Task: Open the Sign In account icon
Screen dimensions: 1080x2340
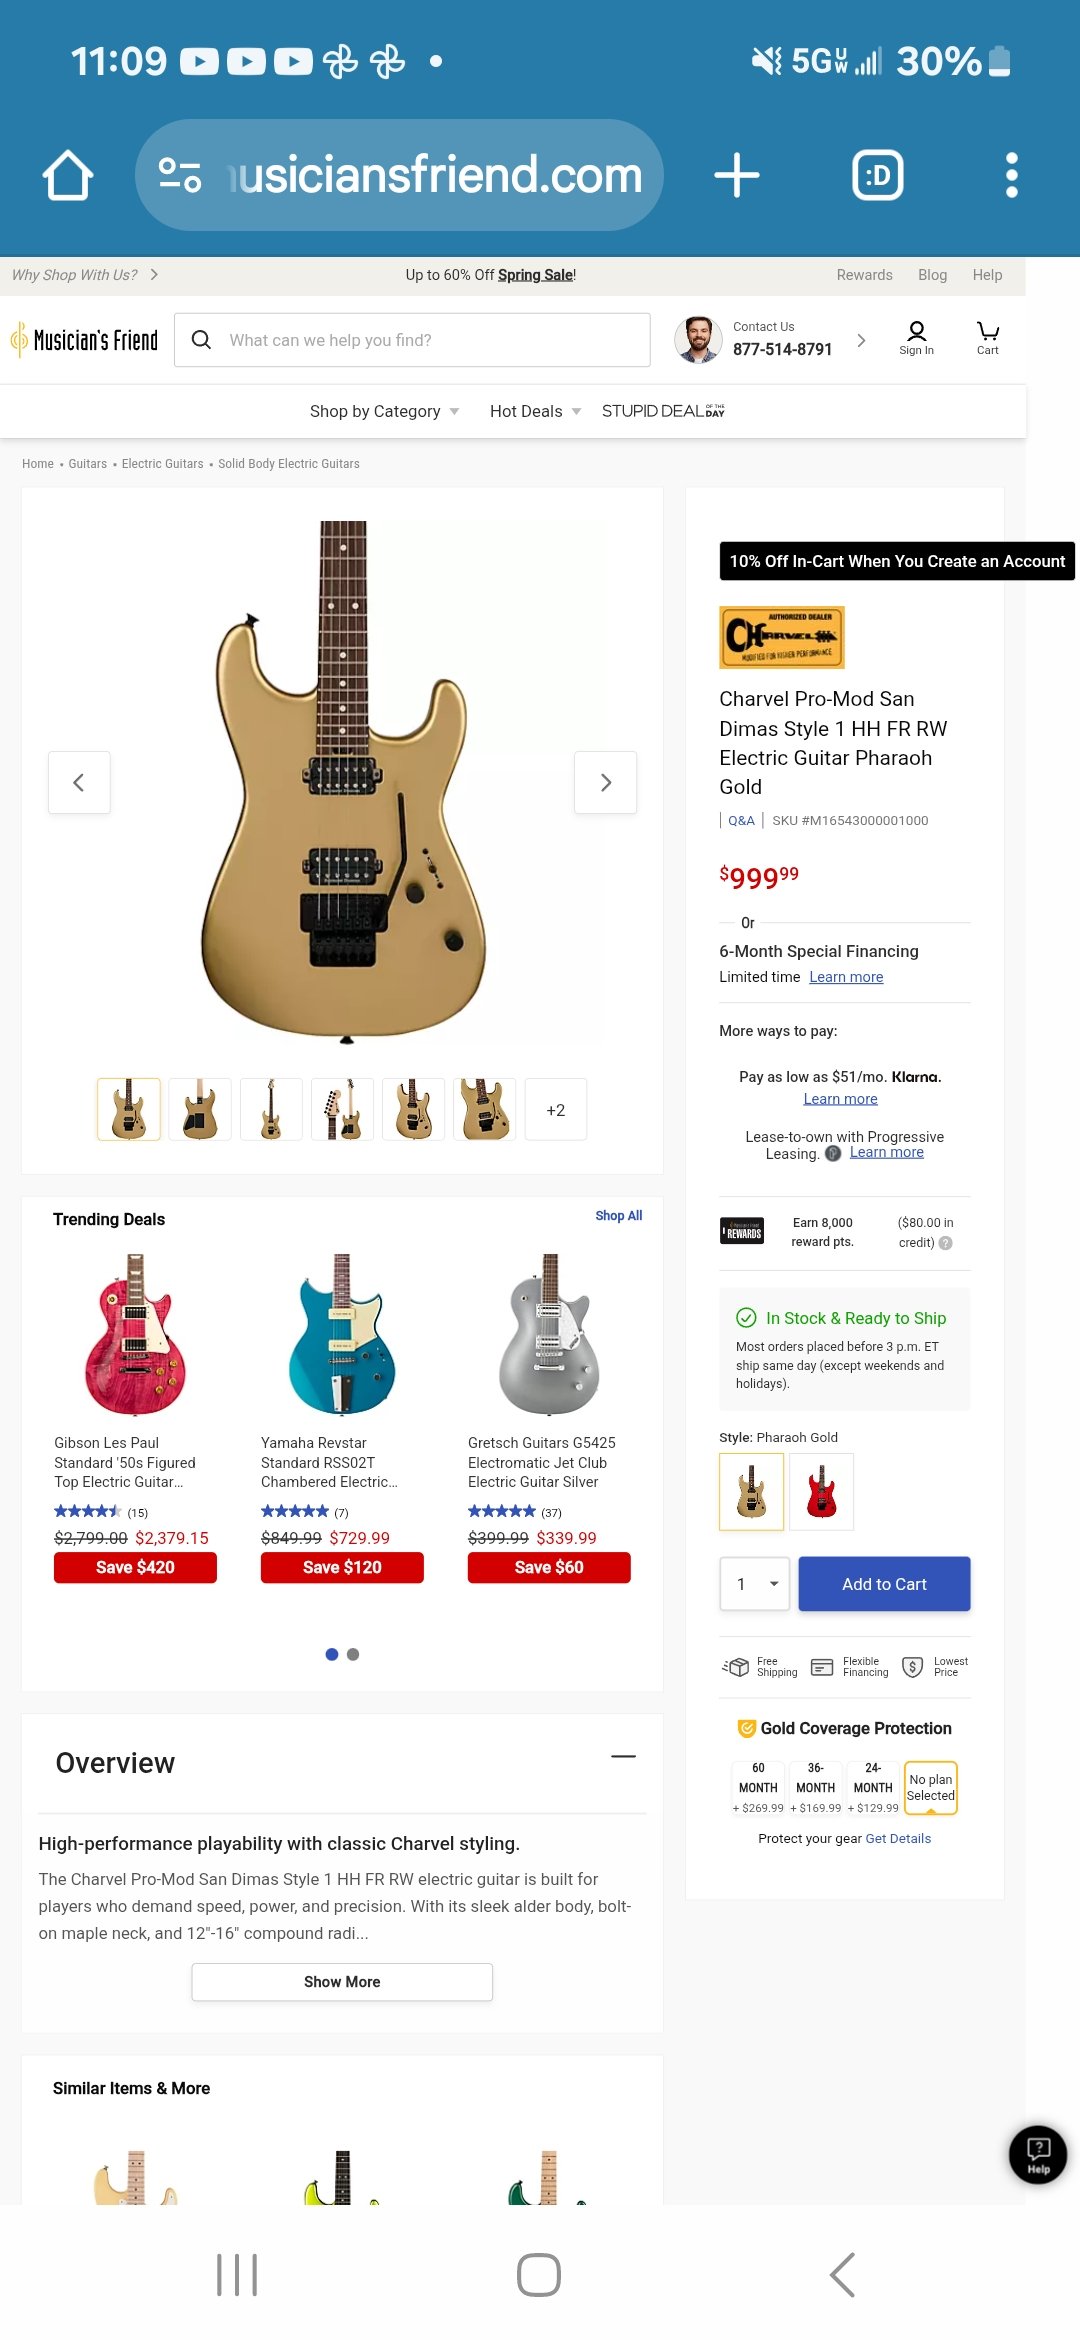Action: pos(916,338)
